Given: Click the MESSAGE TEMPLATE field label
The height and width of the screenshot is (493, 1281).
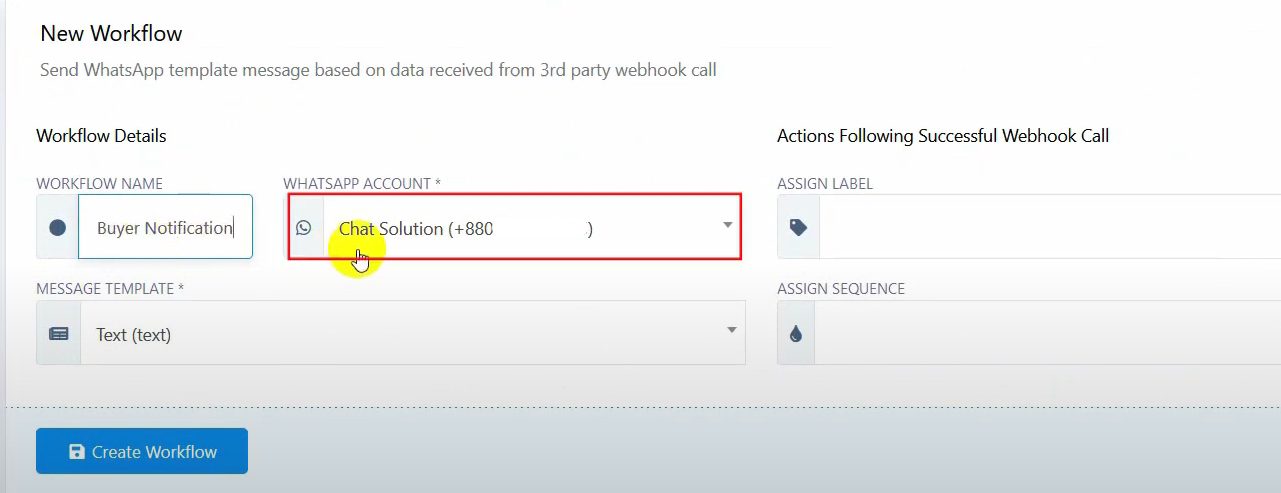Looking at the screenshot, I should [x=110, y=289].
